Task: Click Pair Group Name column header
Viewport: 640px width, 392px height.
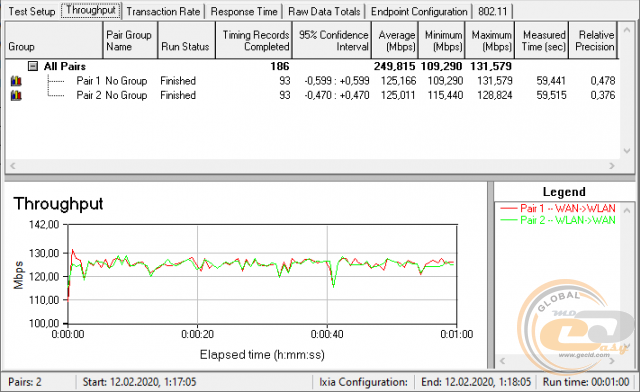Action: [130, 40]
